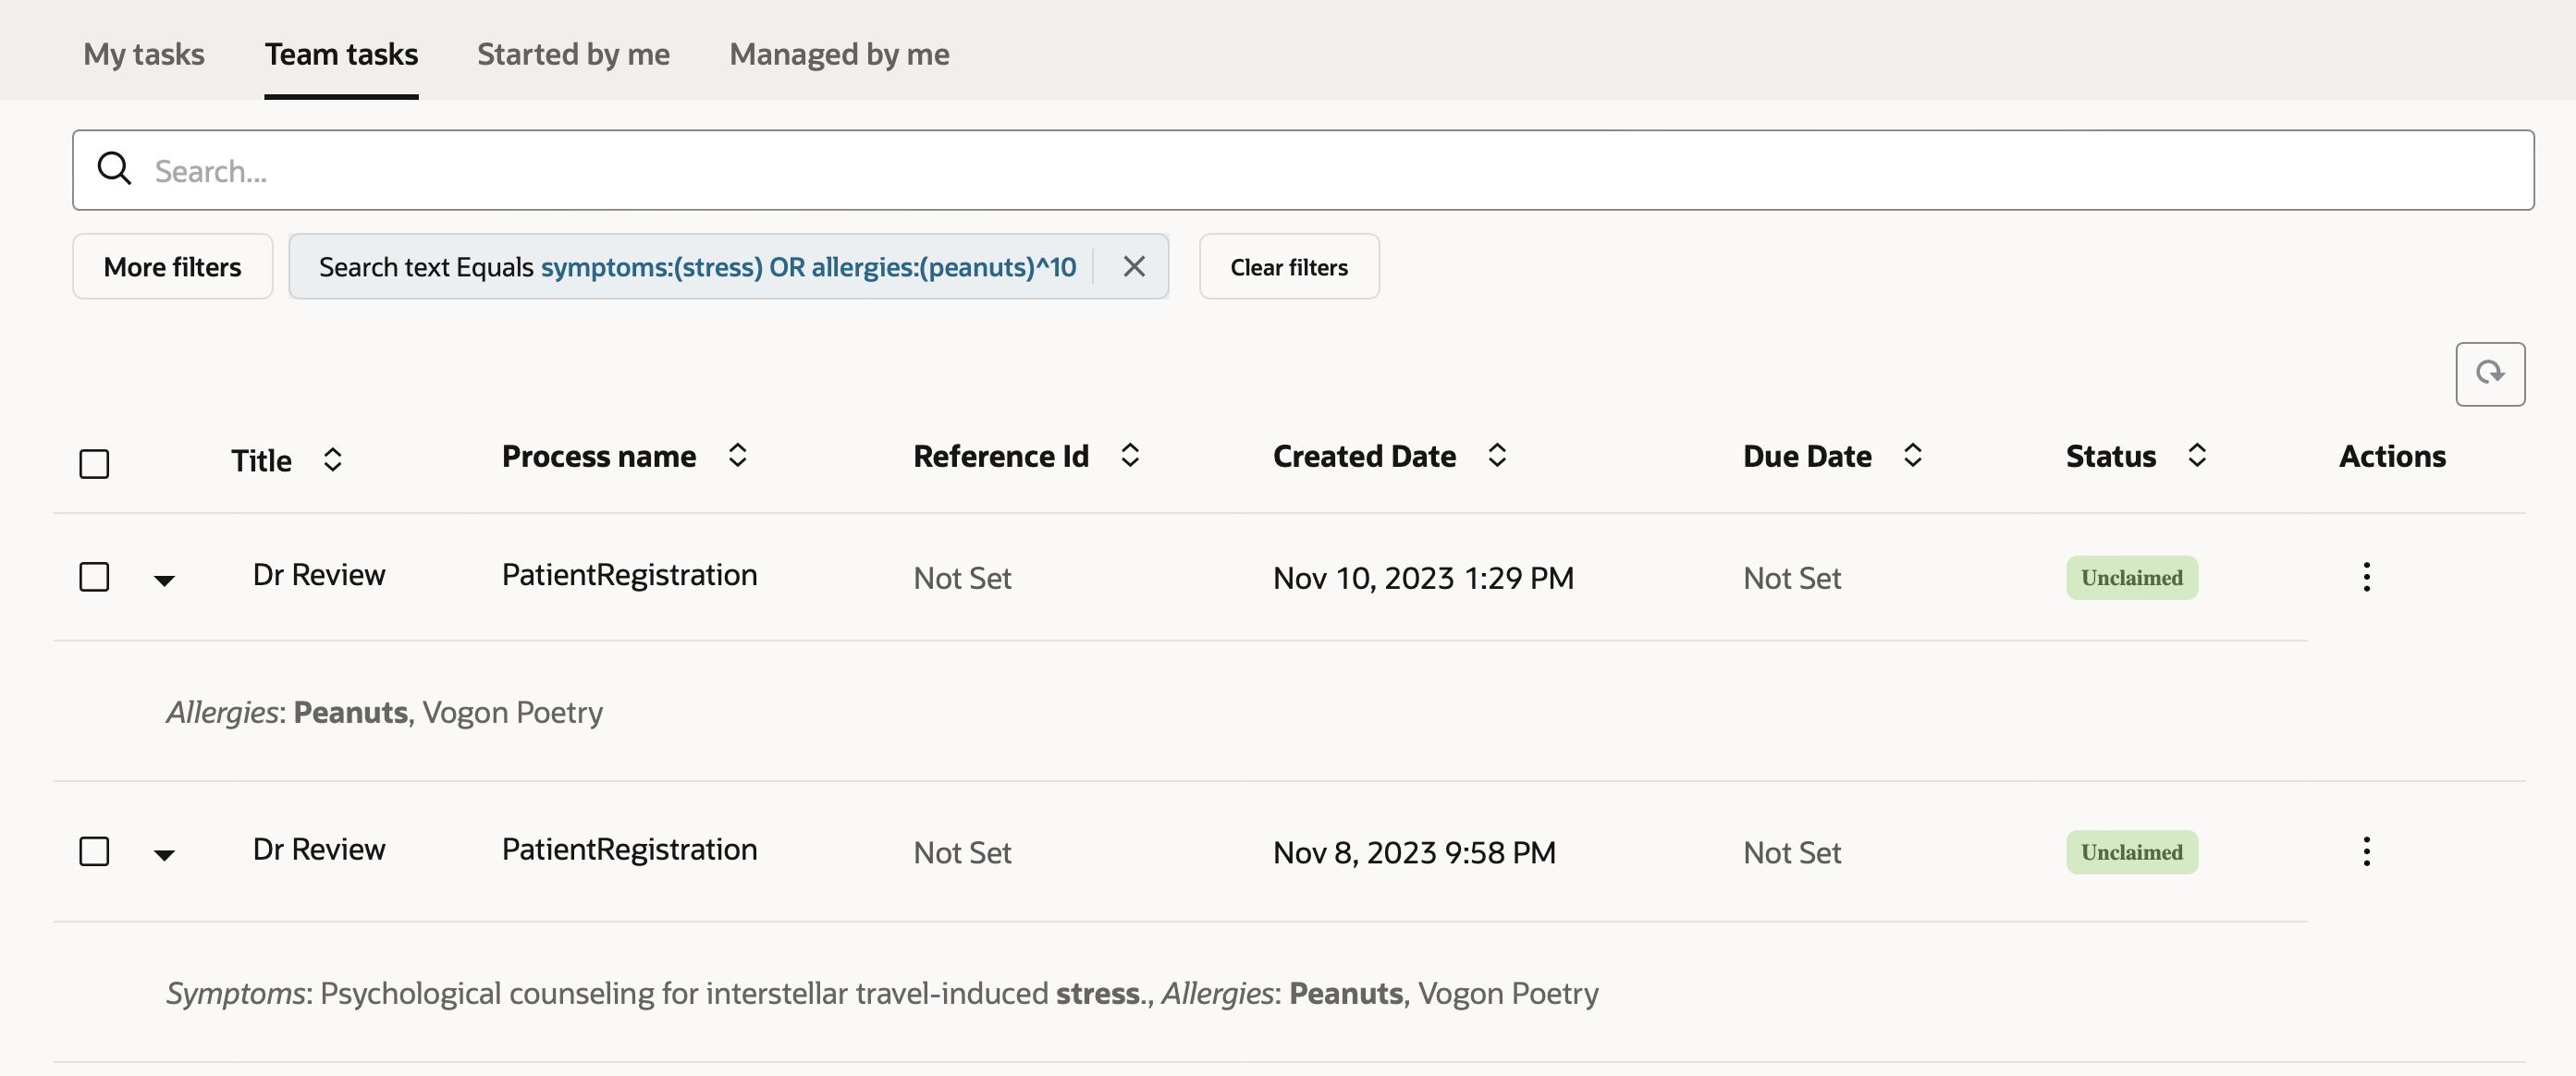Select all tasks via header checkbox
Screen dimensions: 2576x1076
coord(93,462)
